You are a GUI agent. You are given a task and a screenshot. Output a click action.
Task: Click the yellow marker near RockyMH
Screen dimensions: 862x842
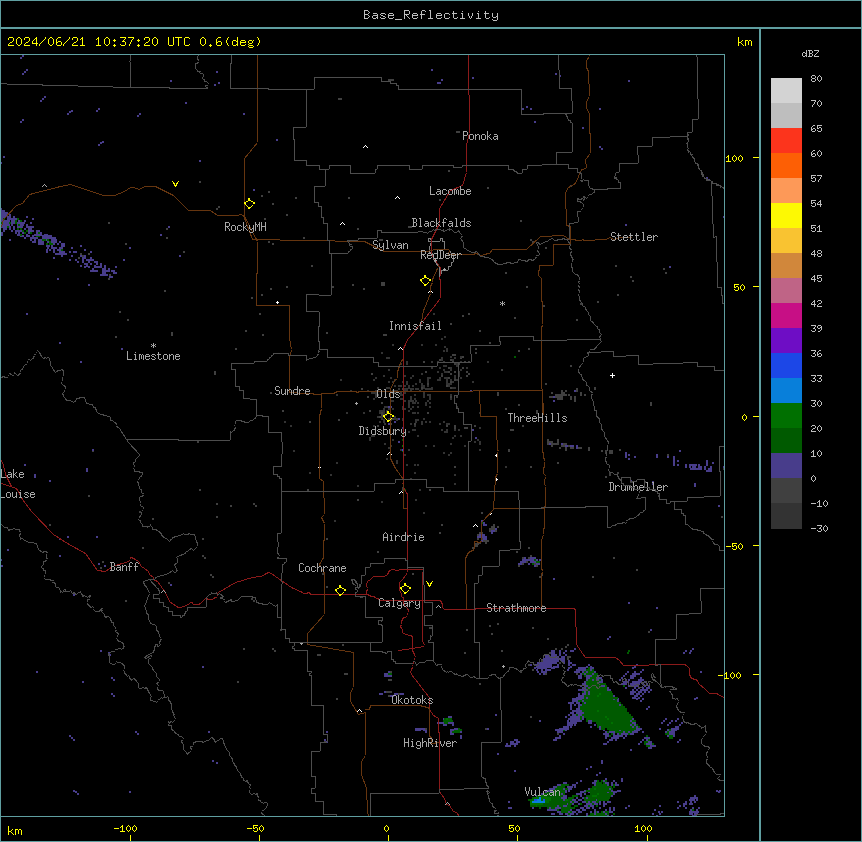pyautogui.click(x=249, y=204)
